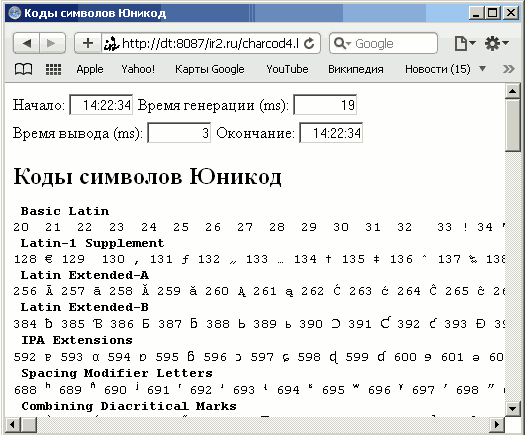Viewport: 526px width, 435px height.
Task: Click the Окончание time field
Action: pyautogui.click(x=331, y=133)
